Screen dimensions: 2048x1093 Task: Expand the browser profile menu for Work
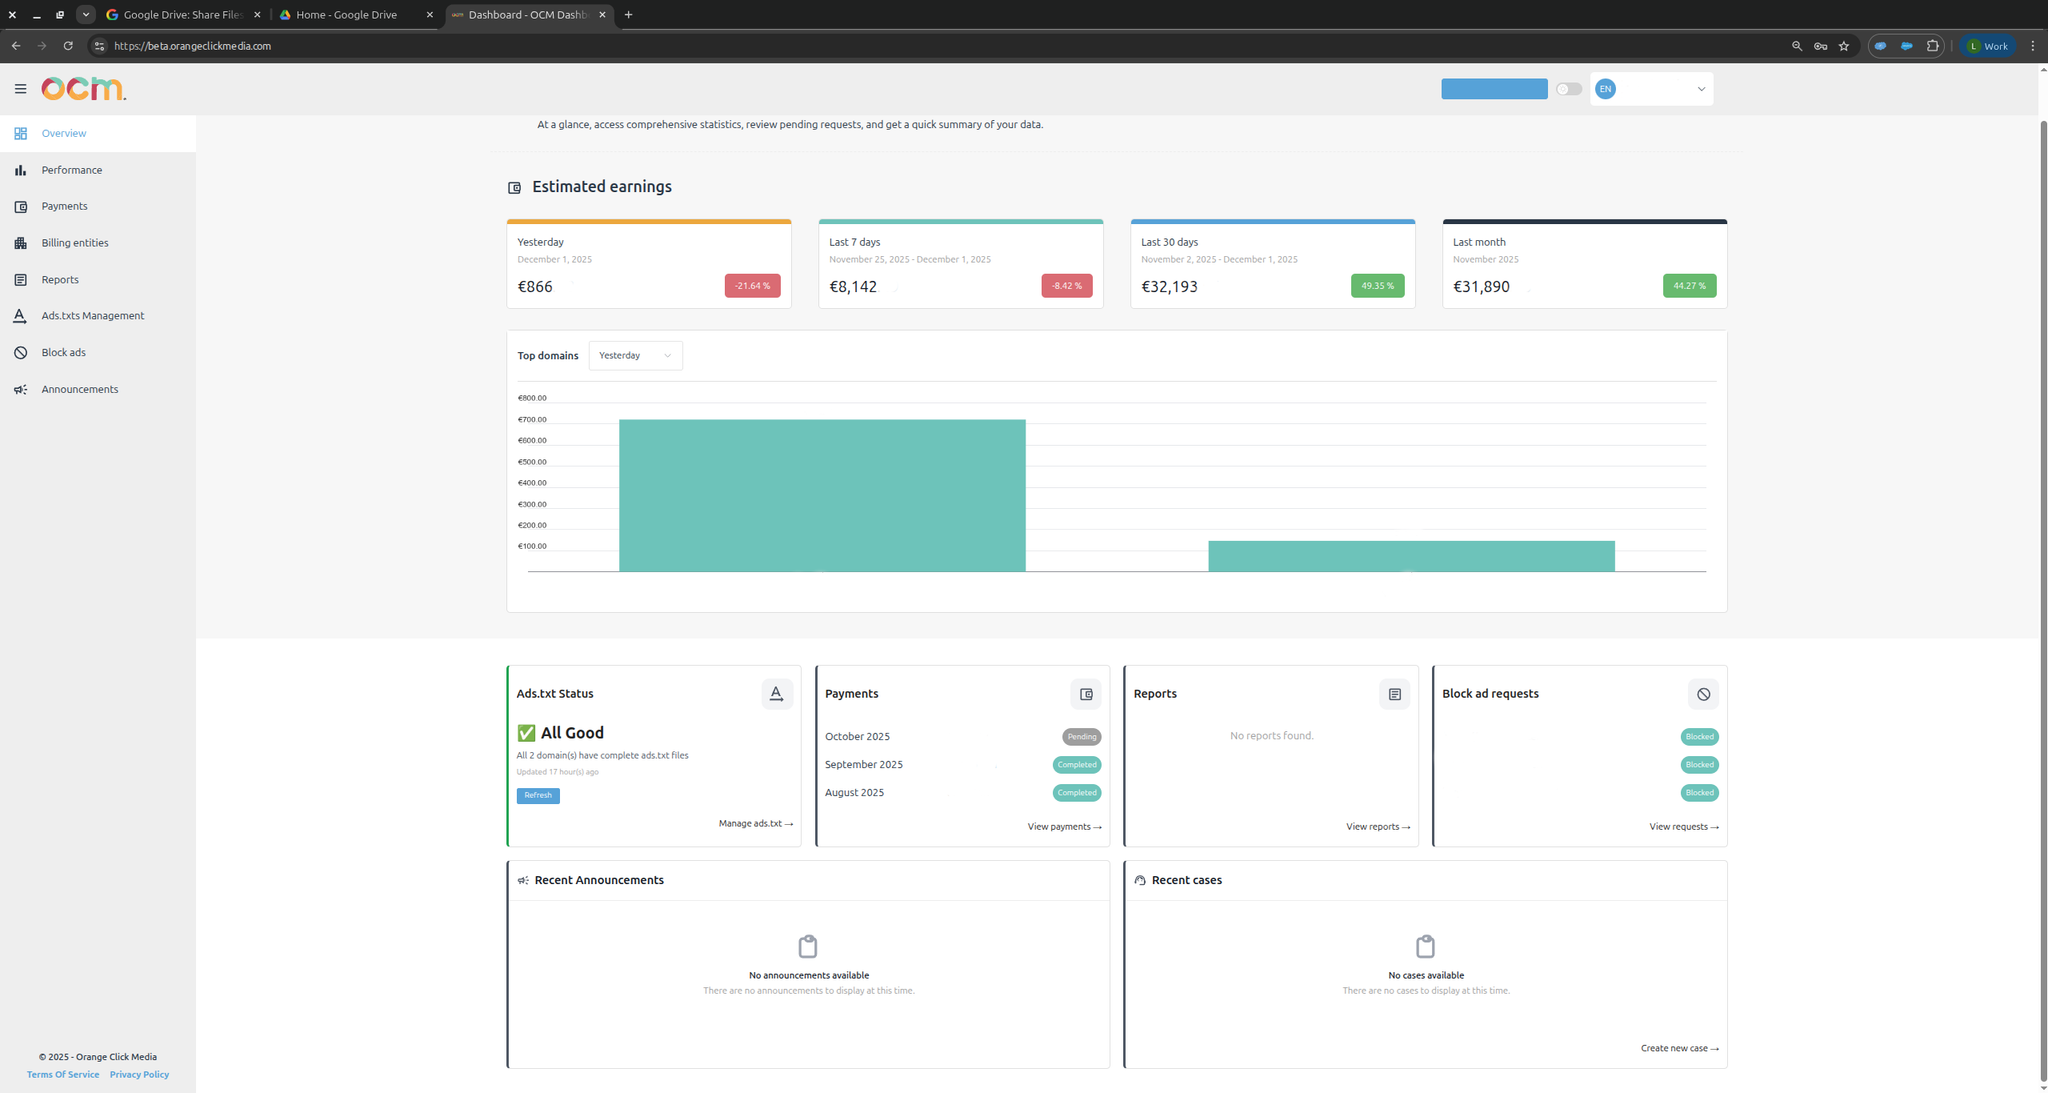pyautogui.click(x=1987, y=46)
